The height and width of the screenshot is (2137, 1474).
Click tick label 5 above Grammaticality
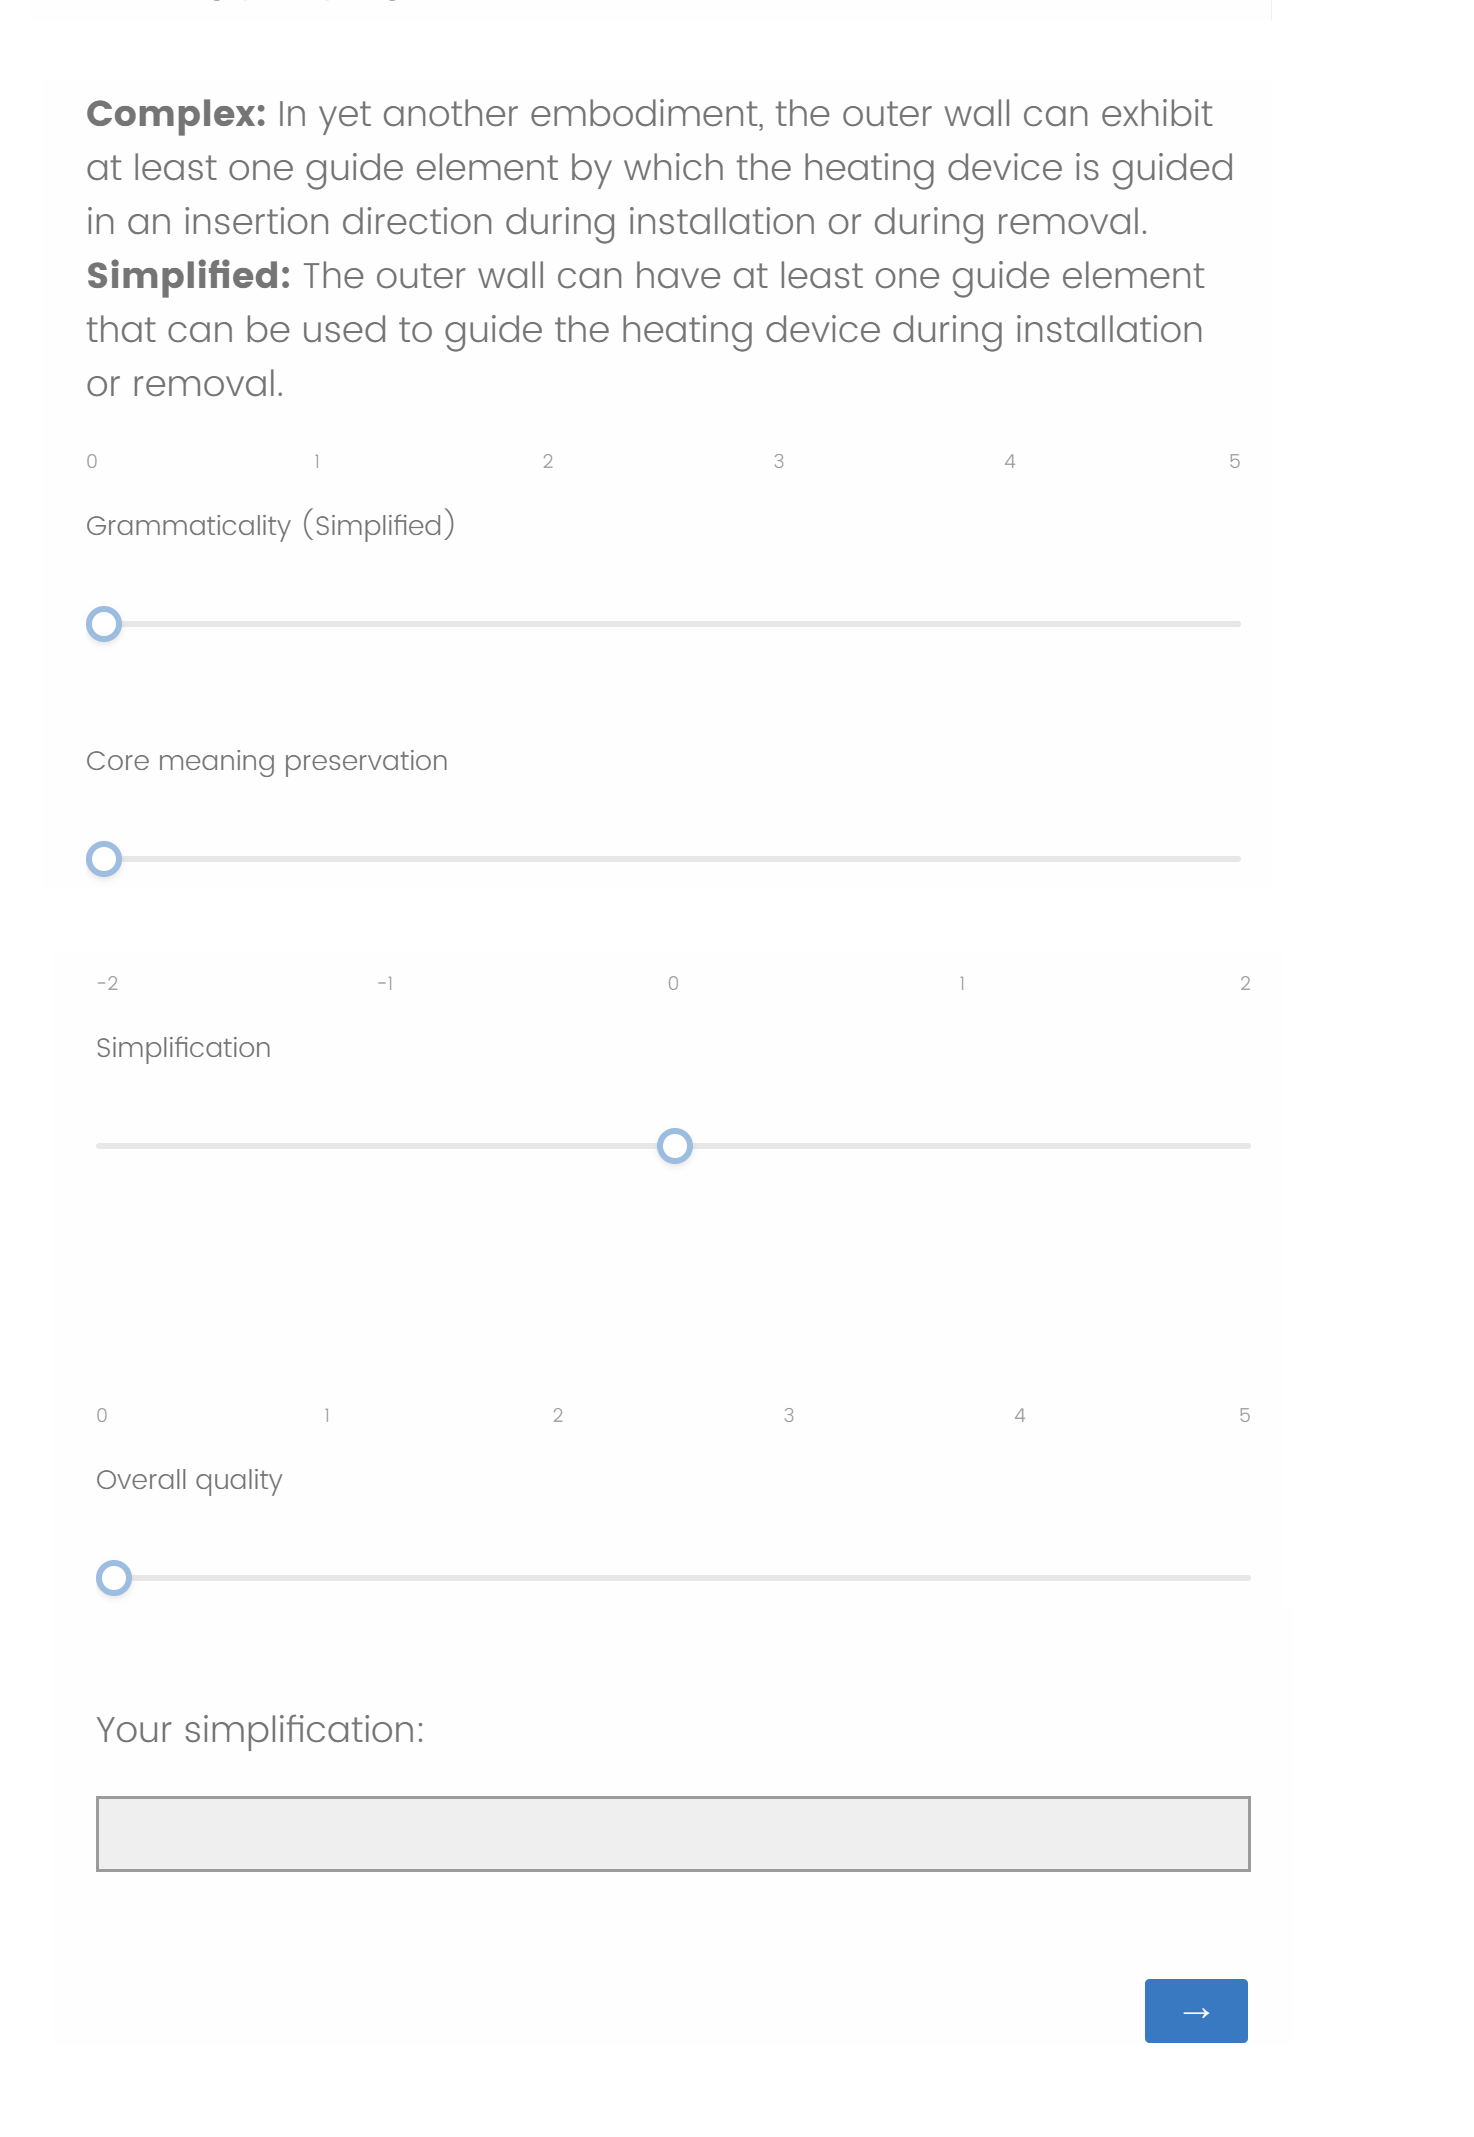point(1234,461)
